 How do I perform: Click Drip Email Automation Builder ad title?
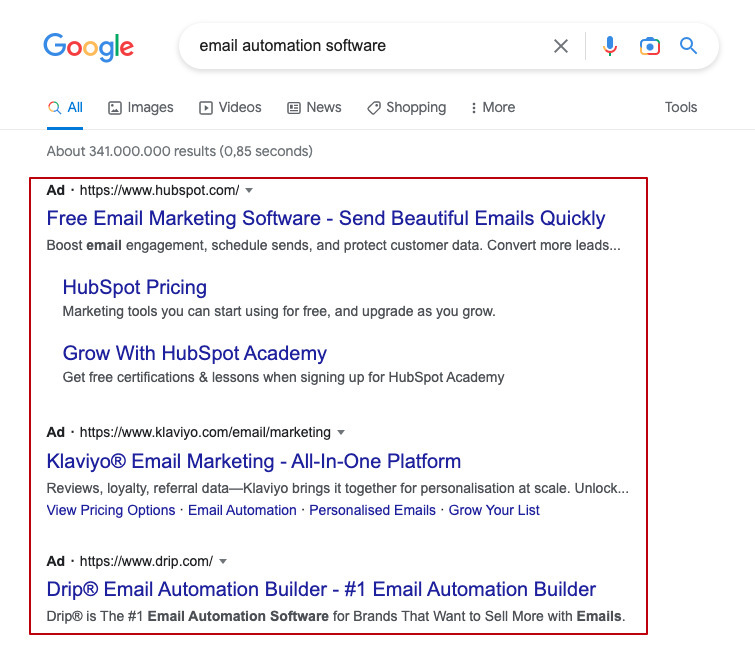click(321, 589)
